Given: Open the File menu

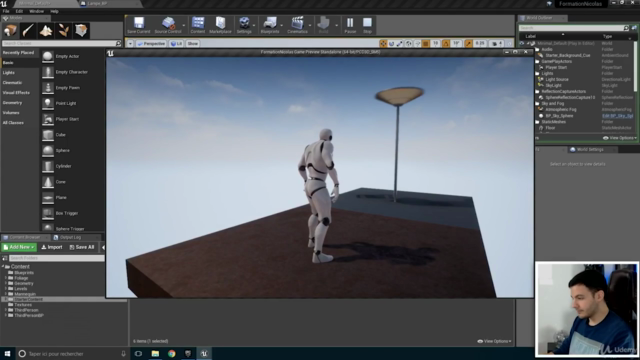Looking at the screenshot, I should click(x=6, y=11).
